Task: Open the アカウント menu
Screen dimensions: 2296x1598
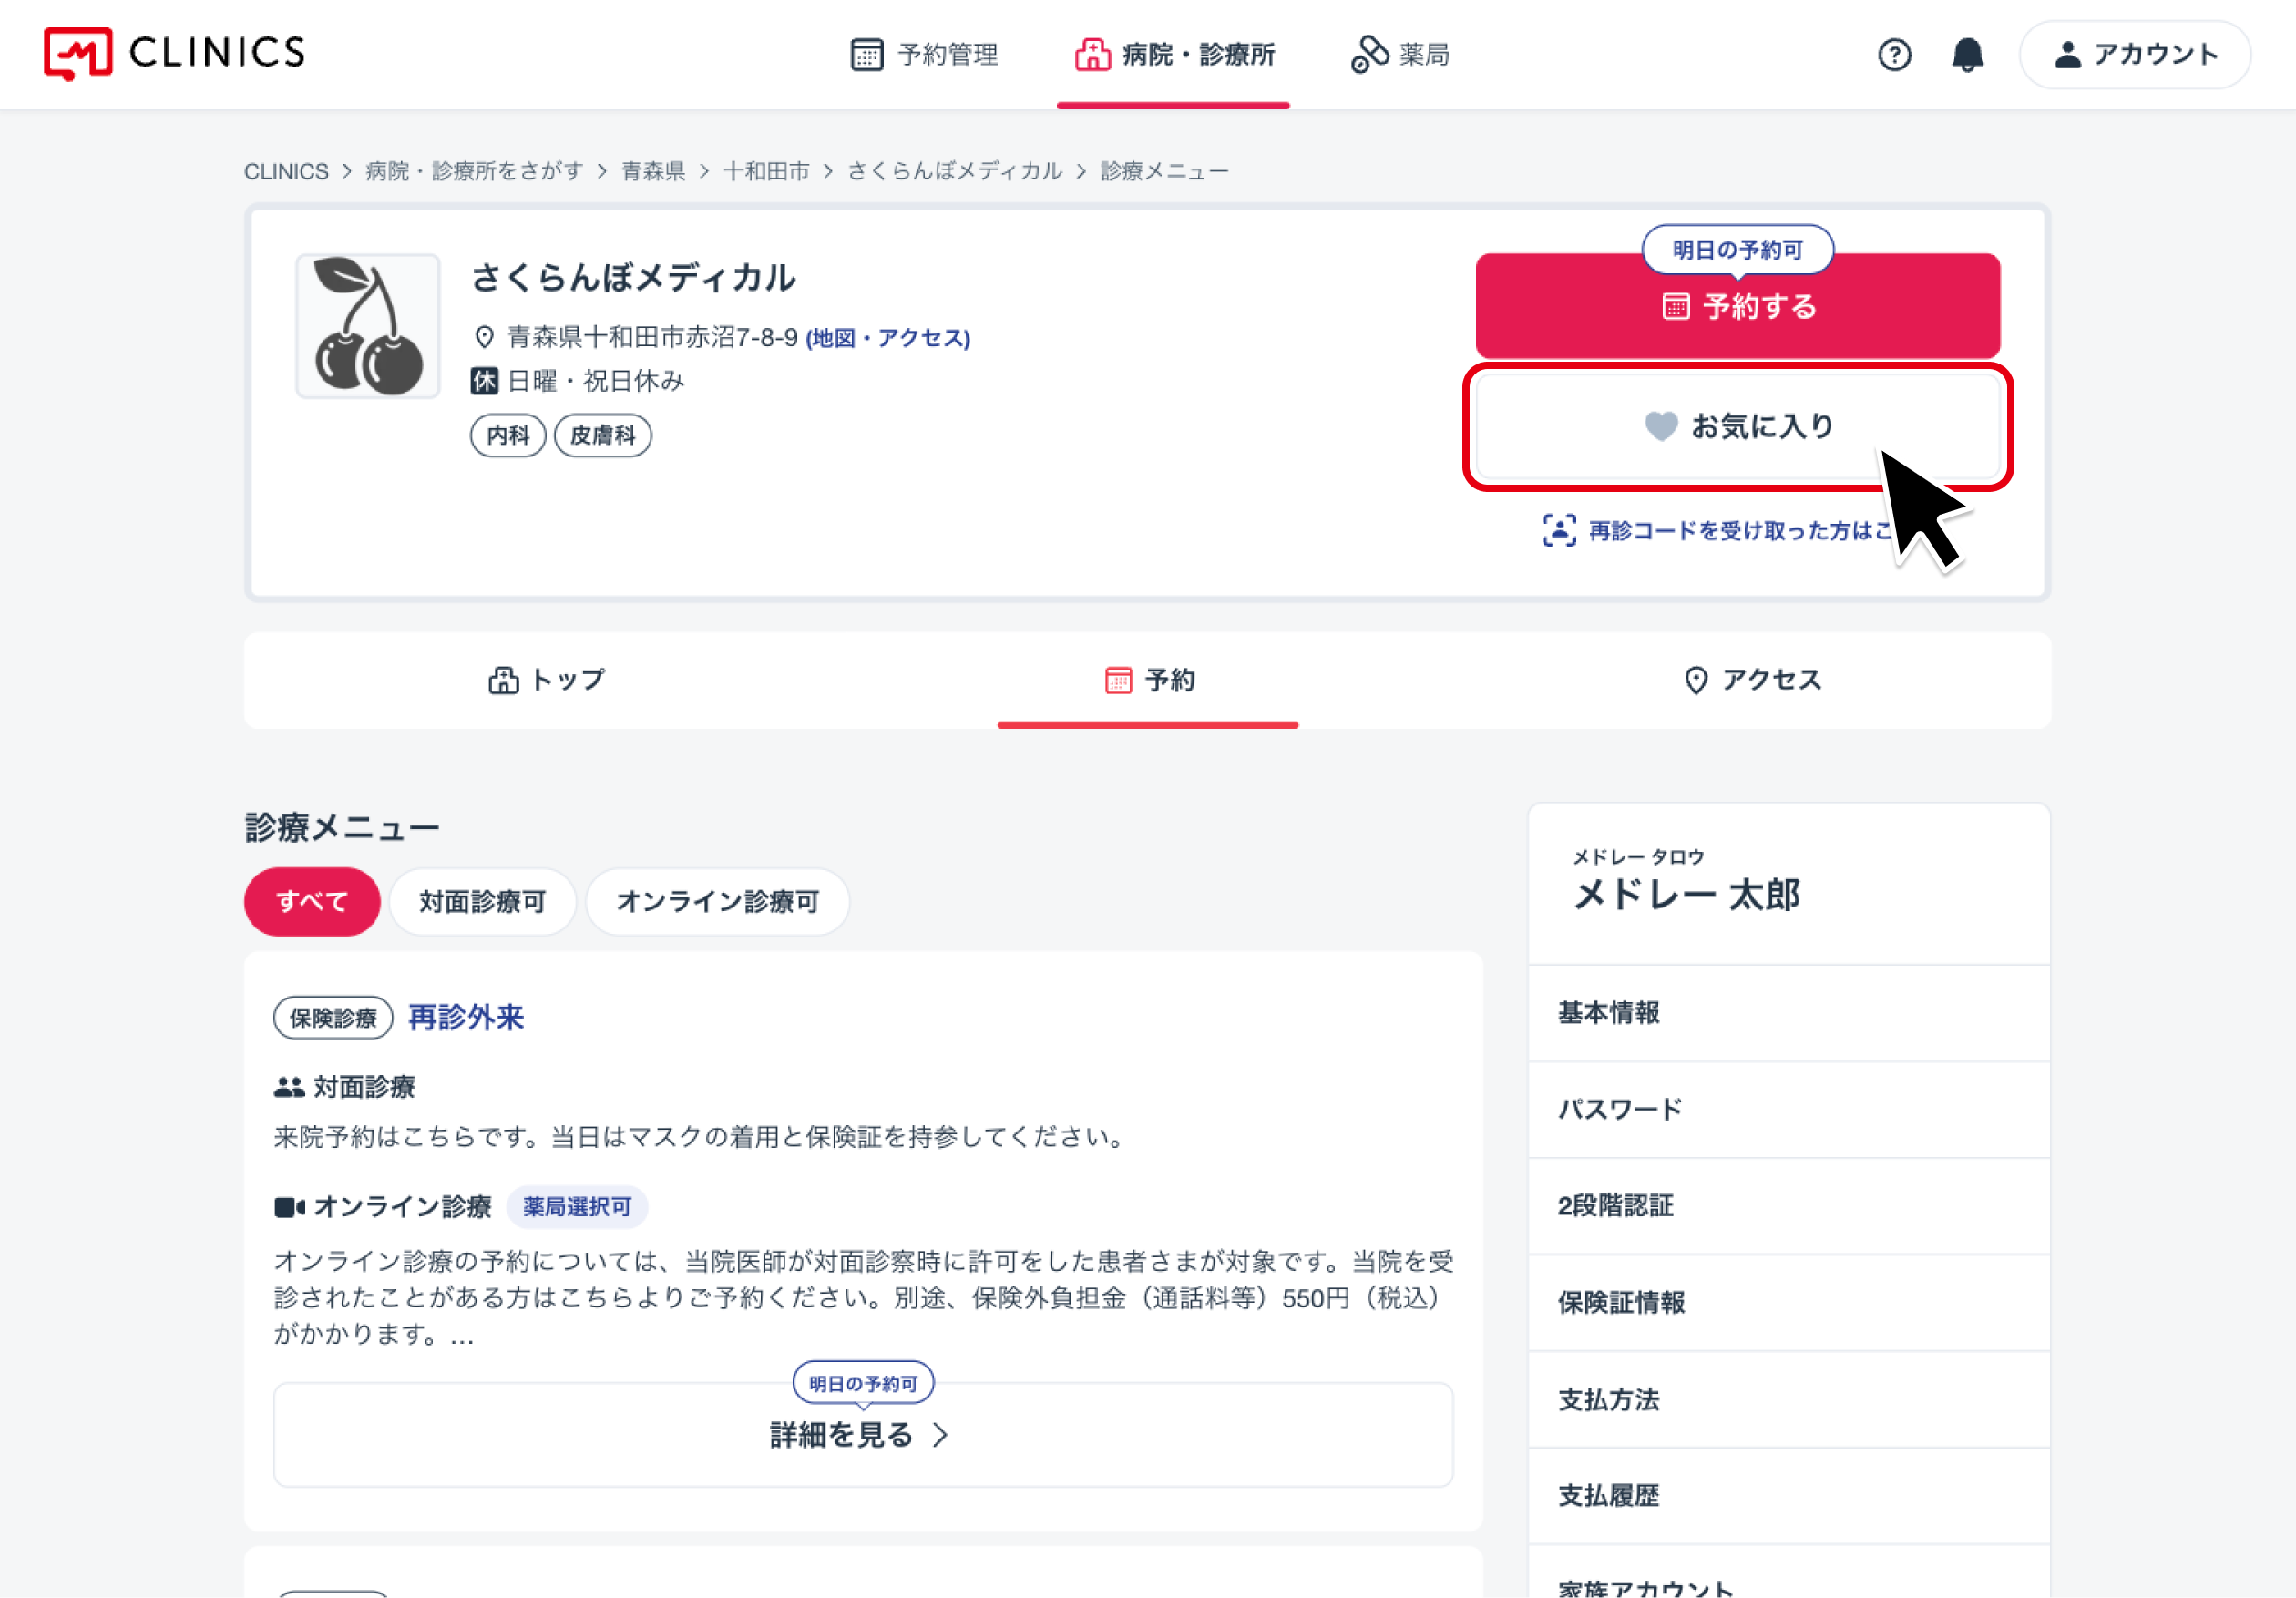Action: tap(2135, 54)
